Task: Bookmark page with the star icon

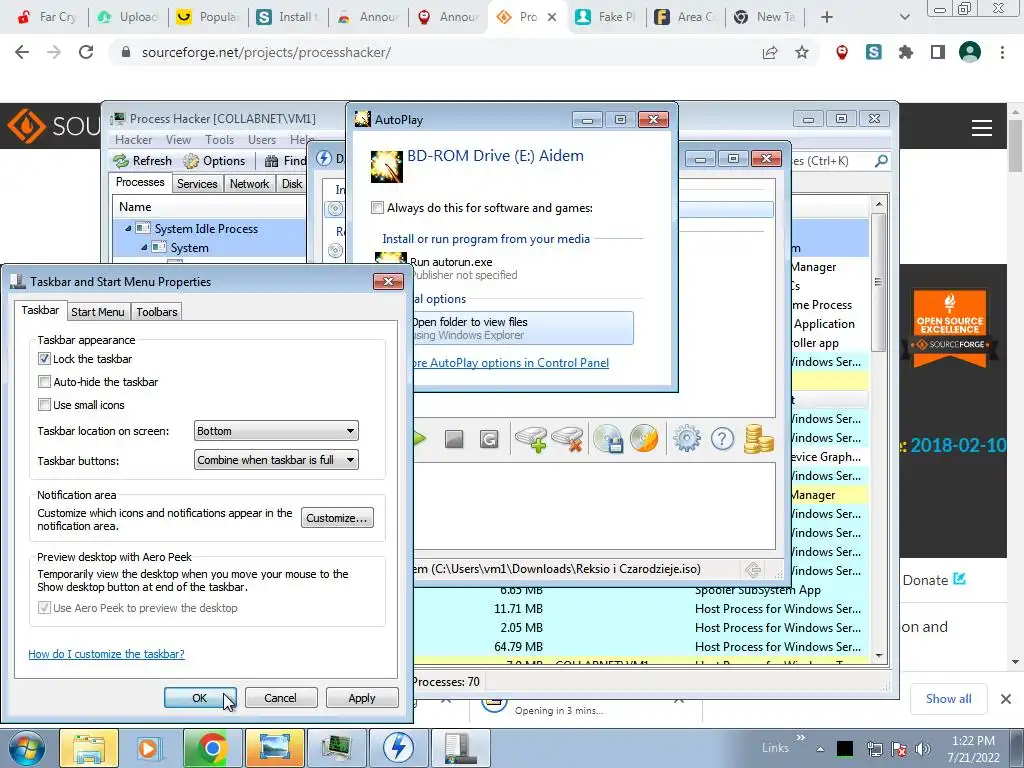Action: [802, 52]
